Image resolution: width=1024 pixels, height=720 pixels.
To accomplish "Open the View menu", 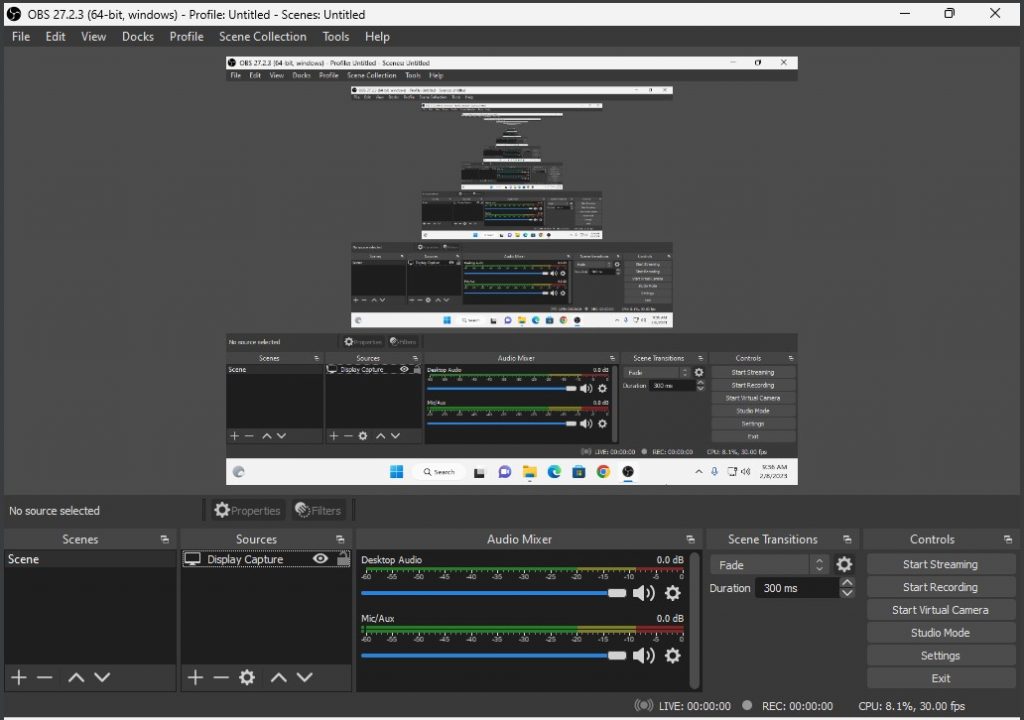I will point(93,37).
